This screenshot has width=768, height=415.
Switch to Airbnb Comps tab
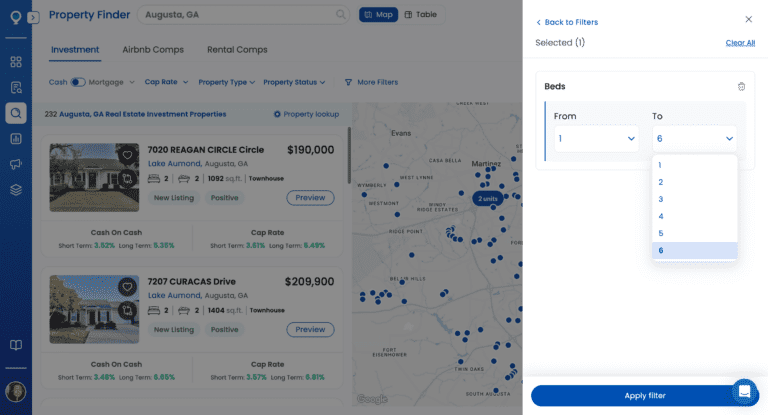153,49
